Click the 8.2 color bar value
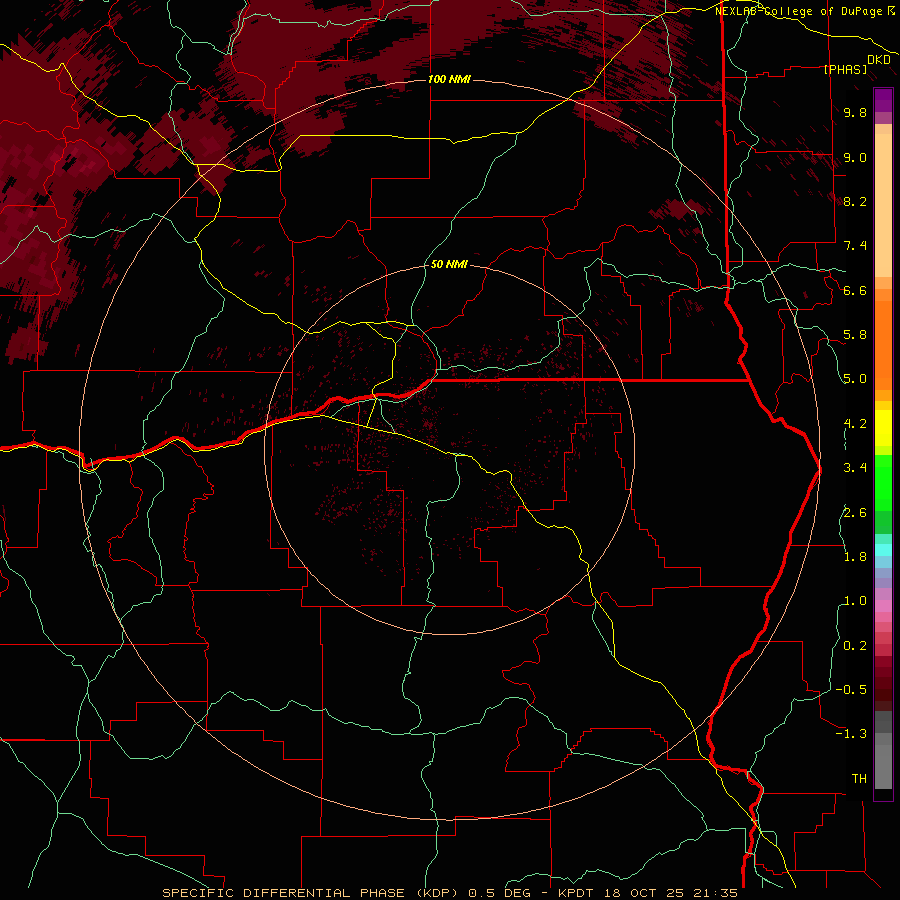 (855, 201)
